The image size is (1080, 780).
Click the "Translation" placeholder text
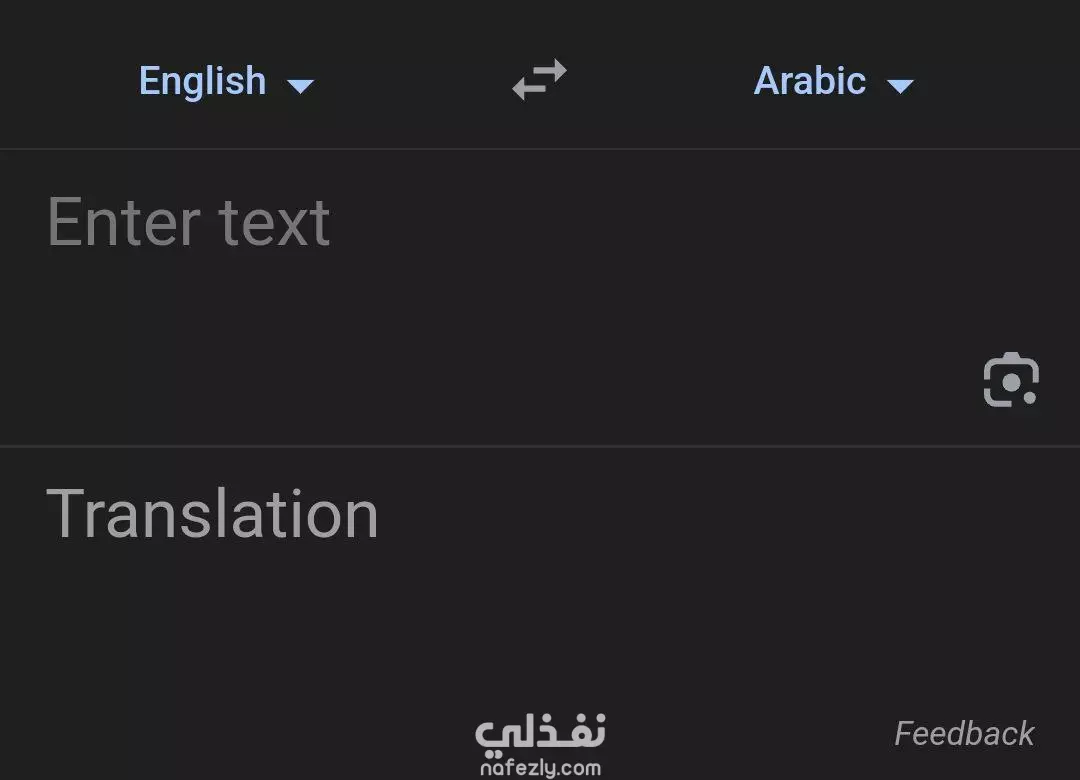pyautogui.click(x=212, y=514)
